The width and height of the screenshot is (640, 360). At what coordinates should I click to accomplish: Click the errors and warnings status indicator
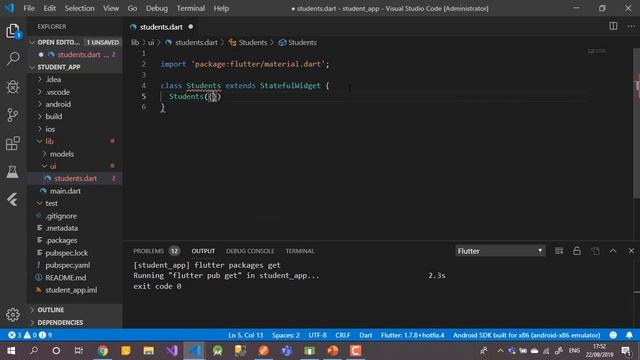30,335
